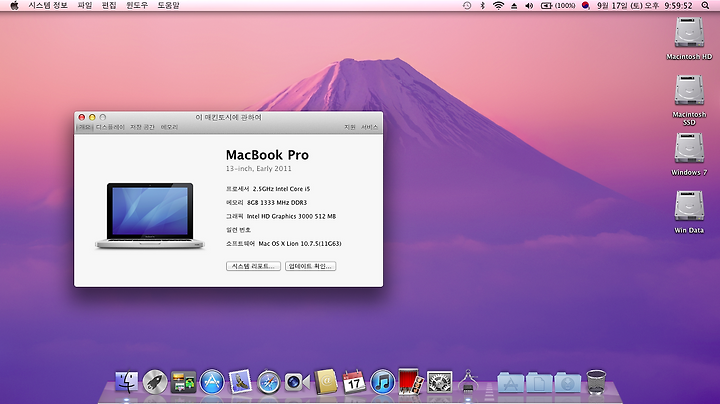Click the 2.5GHz Intel Core i5 text
Screen dimensions: 720x404
[281, 189]
